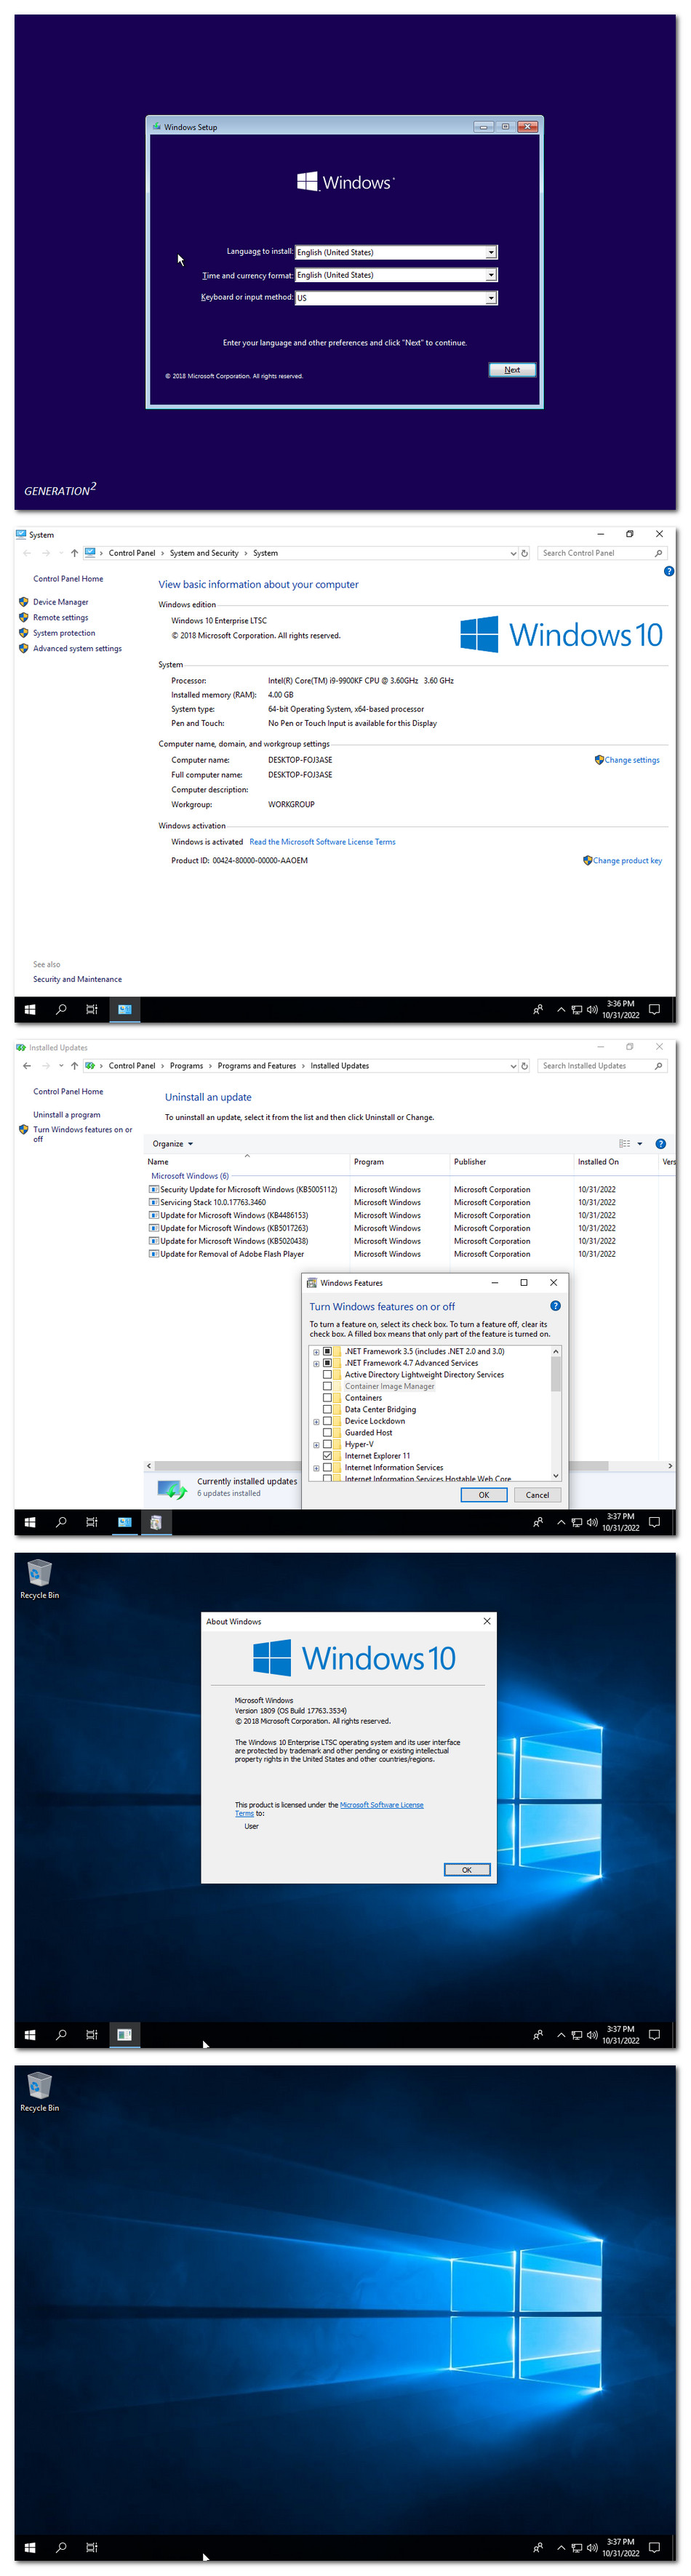
Task: Open the Organize dropdown in Installed Updates
Action: click(173, 1144)
